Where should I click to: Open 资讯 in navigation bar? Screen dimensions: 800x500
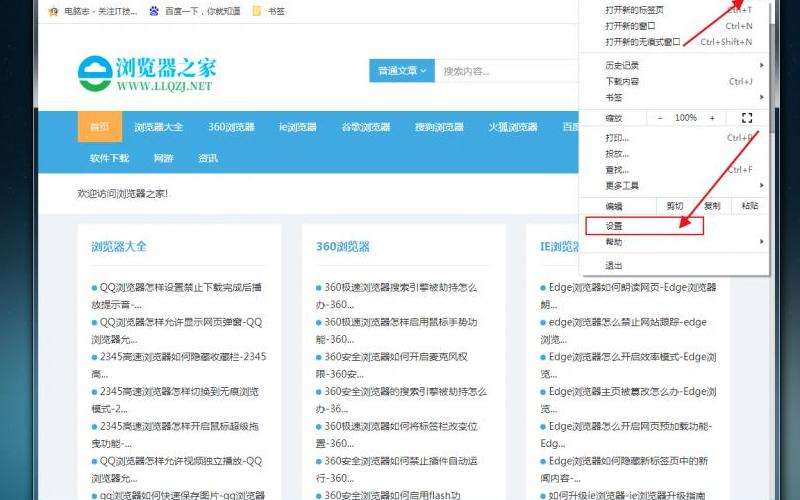tap(208, 158)
